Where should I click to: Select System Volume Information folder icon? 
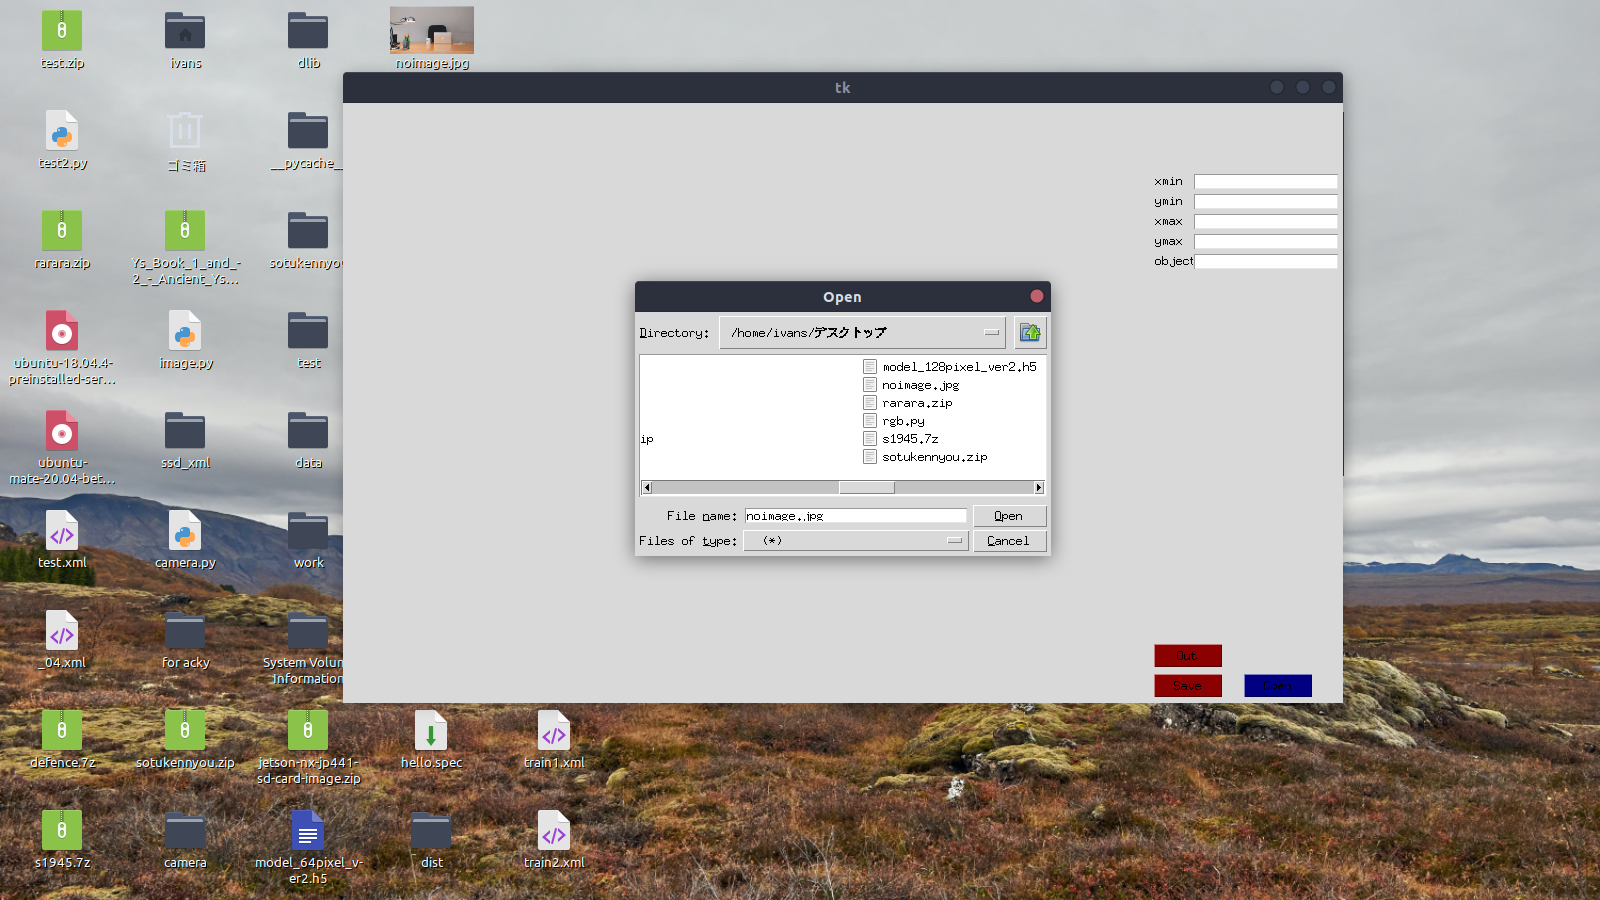[x=308, y=631]
